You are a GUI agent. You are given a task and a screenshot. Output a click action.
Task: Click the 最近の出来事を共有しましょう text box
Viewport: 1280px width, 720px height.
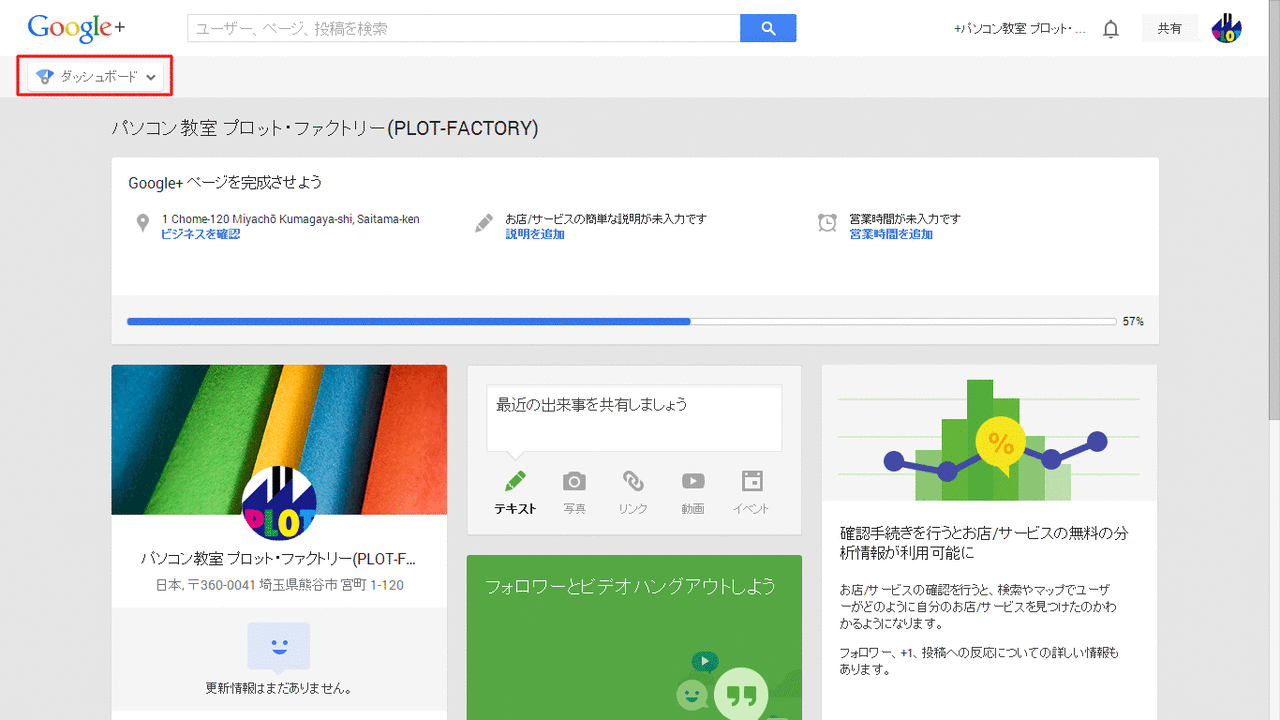(634, 418)
